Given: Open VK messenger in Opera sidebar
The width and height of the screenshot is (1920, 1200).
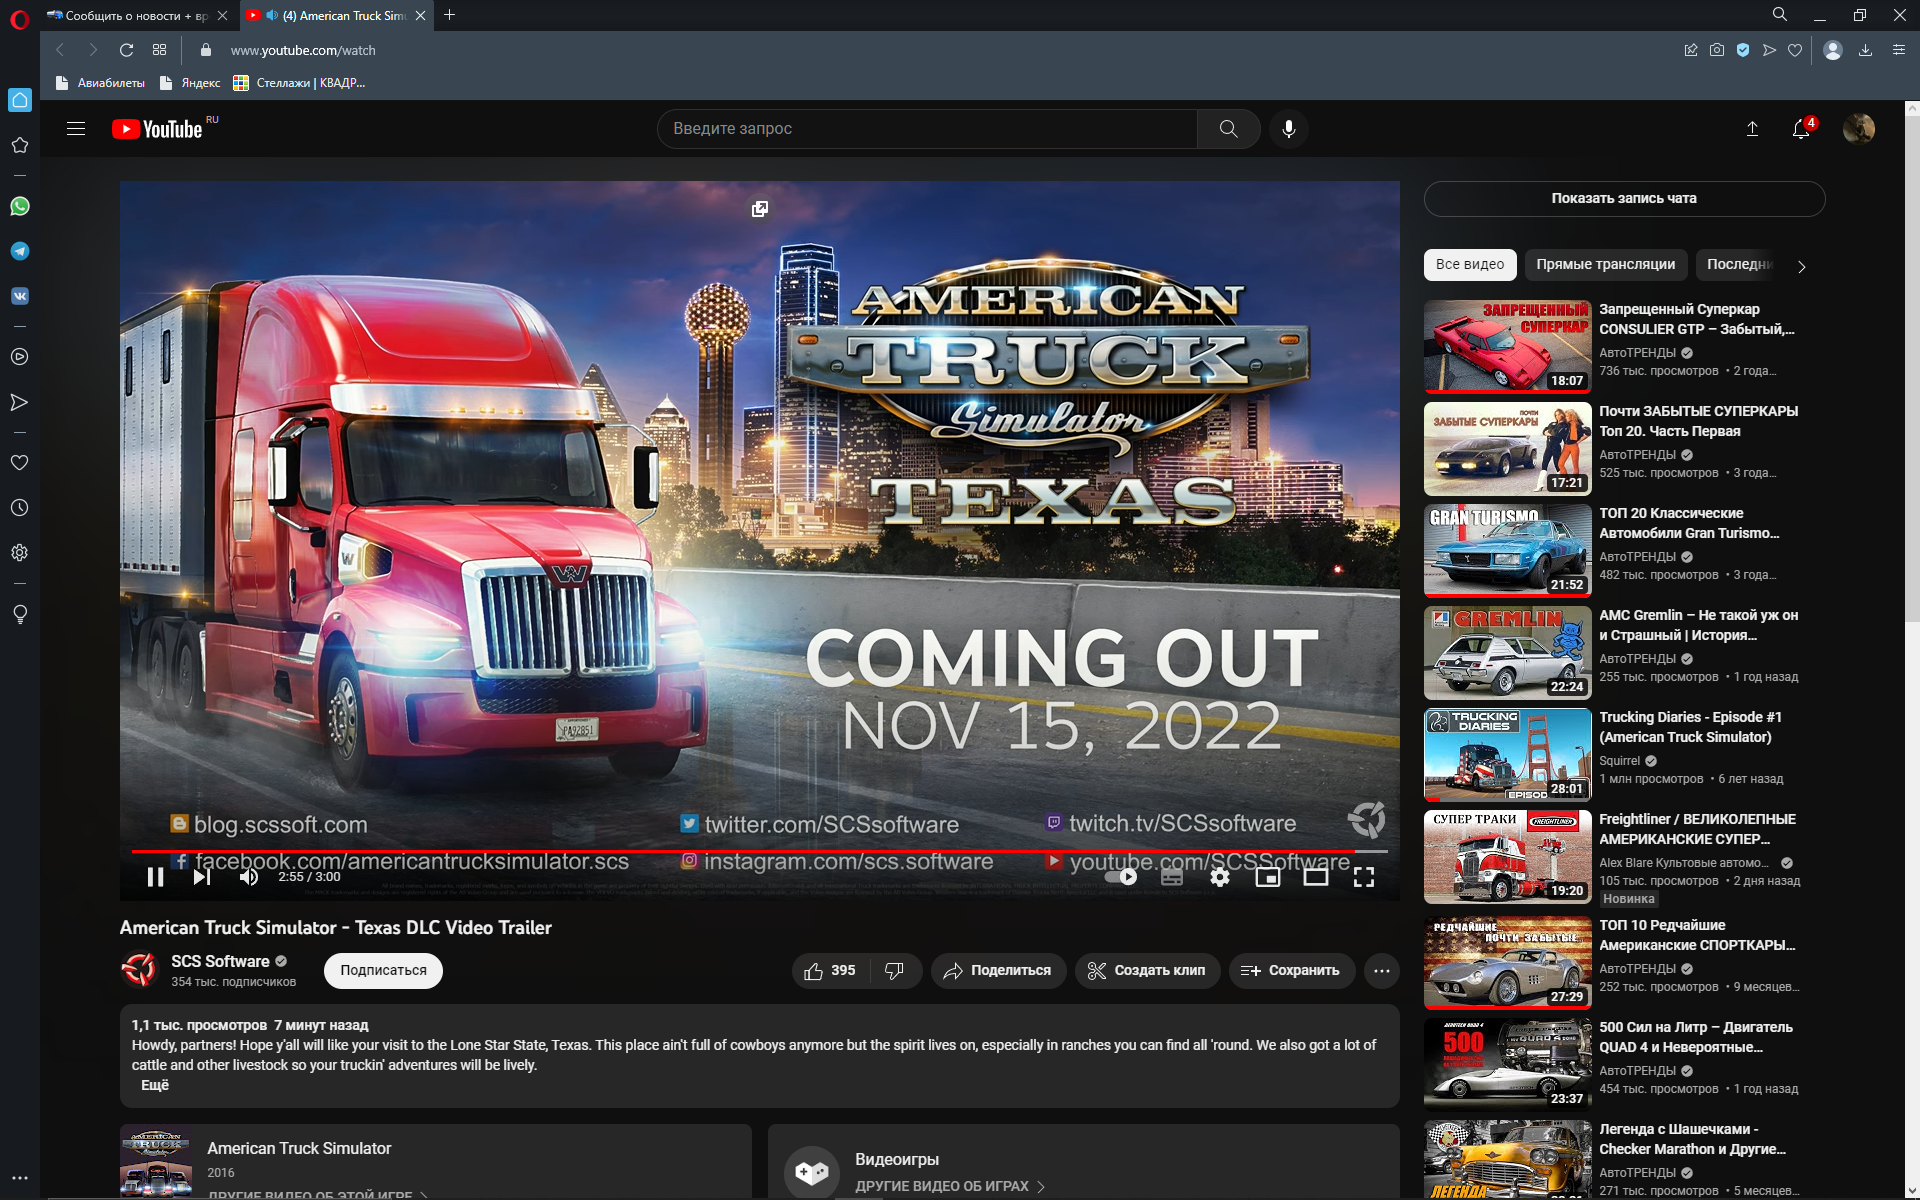Looking at the screenshot, I should point(19,296).
